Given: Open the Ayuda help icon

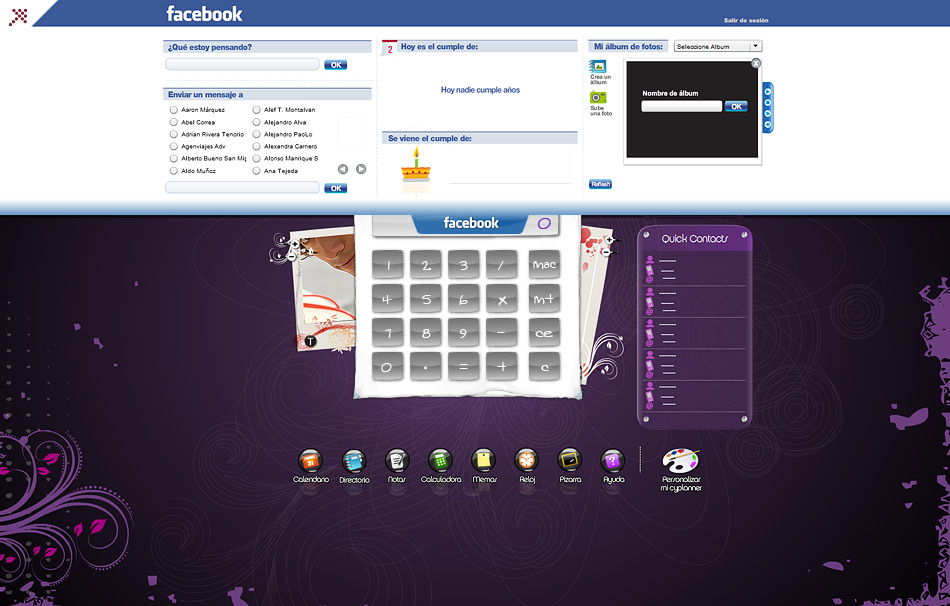Looking at the screenshot, I should 613,461.
